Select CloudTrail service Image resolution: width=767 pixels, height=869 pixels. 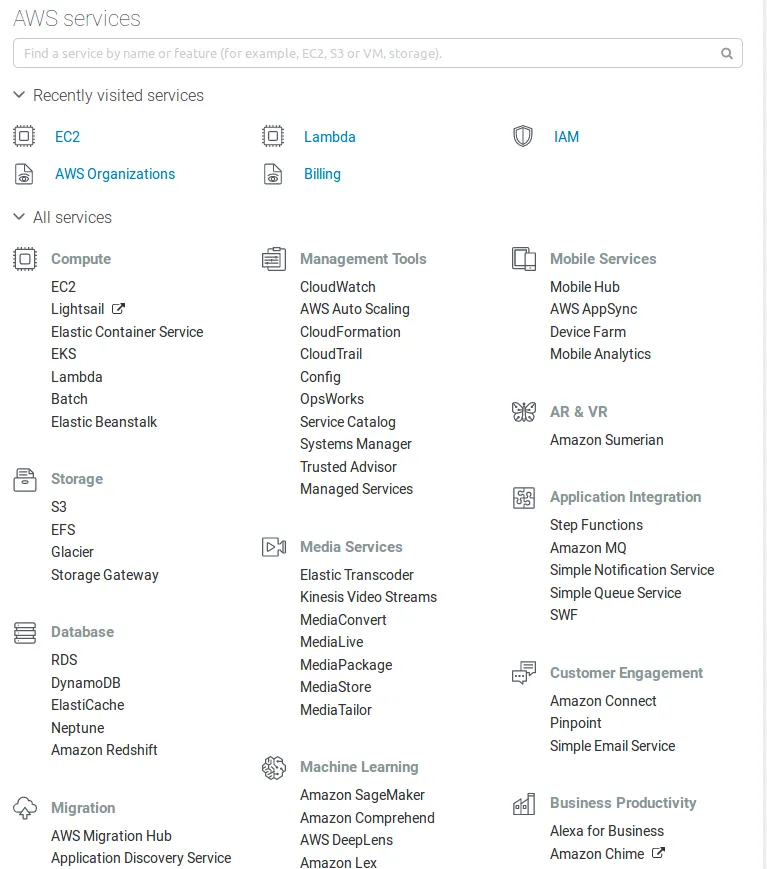[331, 354]
